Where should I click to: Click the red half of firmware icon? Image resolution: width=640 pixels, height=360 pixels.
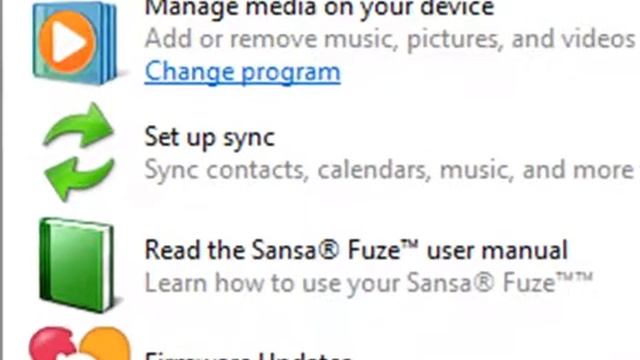52,343
